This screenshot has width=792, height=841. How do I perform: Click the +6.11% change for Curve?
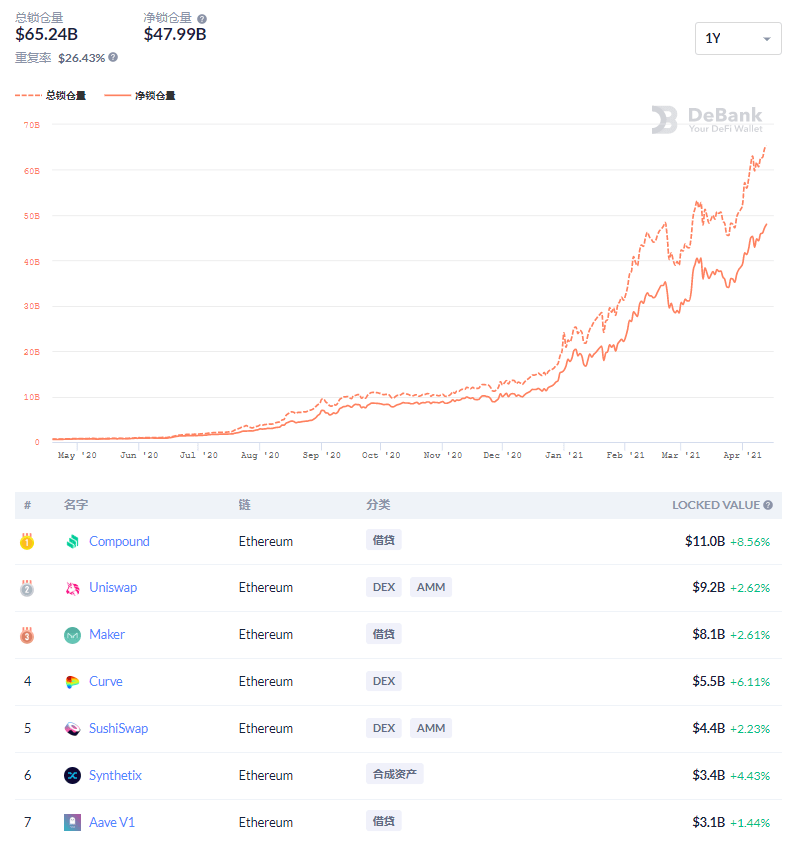pos(750,682)
